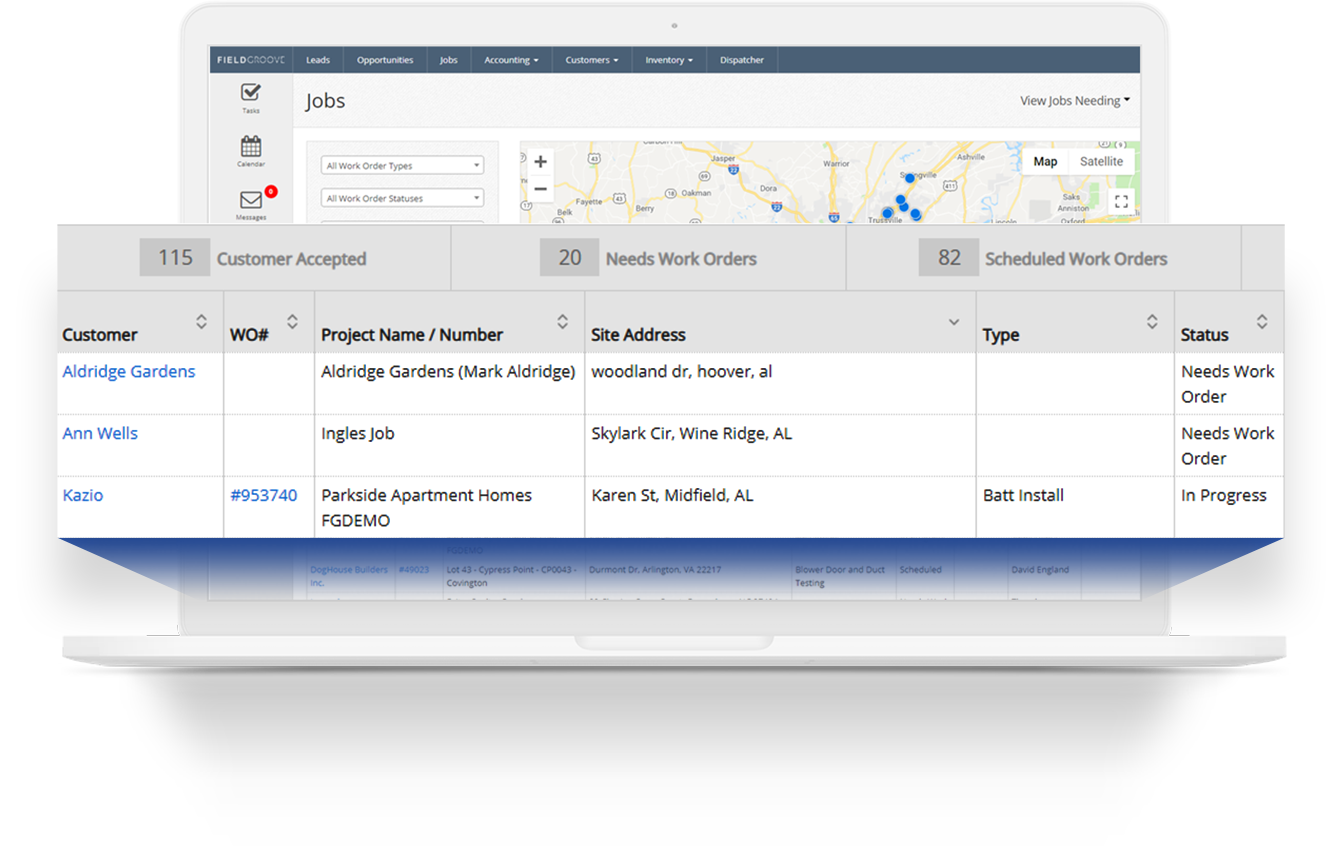The image size is (1344, 846).
Task: Click the FieldGroove logo
Action: (x=250, y=60)
